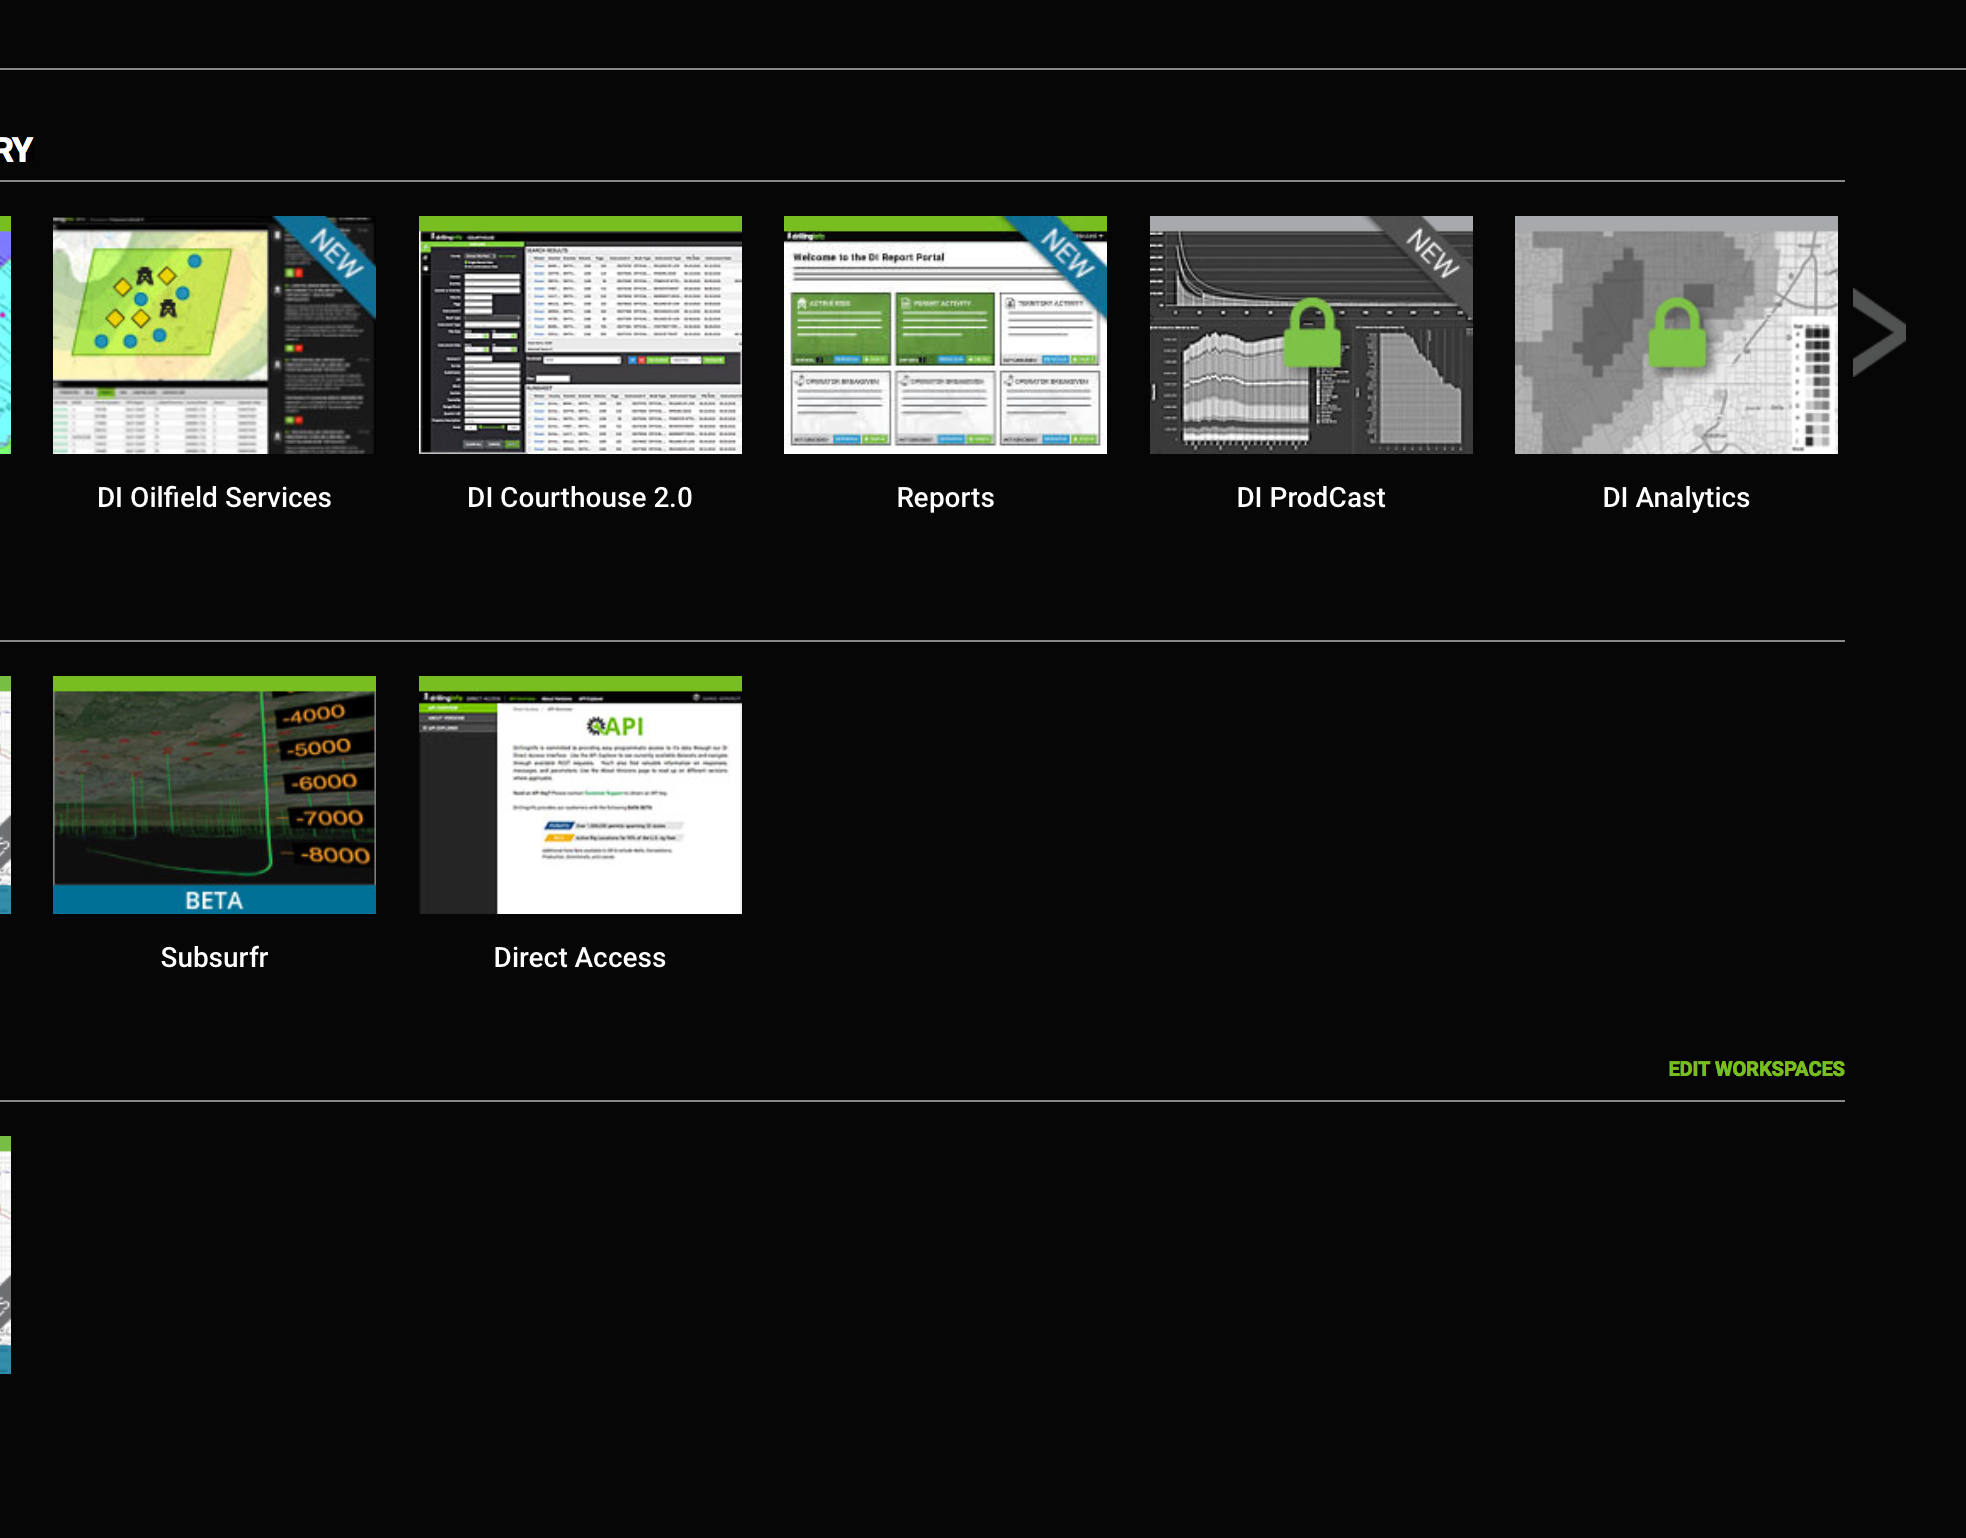Open the DI Courthouse 2.0 thumbnail
Screen dimensions: 1966x1538
580,335
